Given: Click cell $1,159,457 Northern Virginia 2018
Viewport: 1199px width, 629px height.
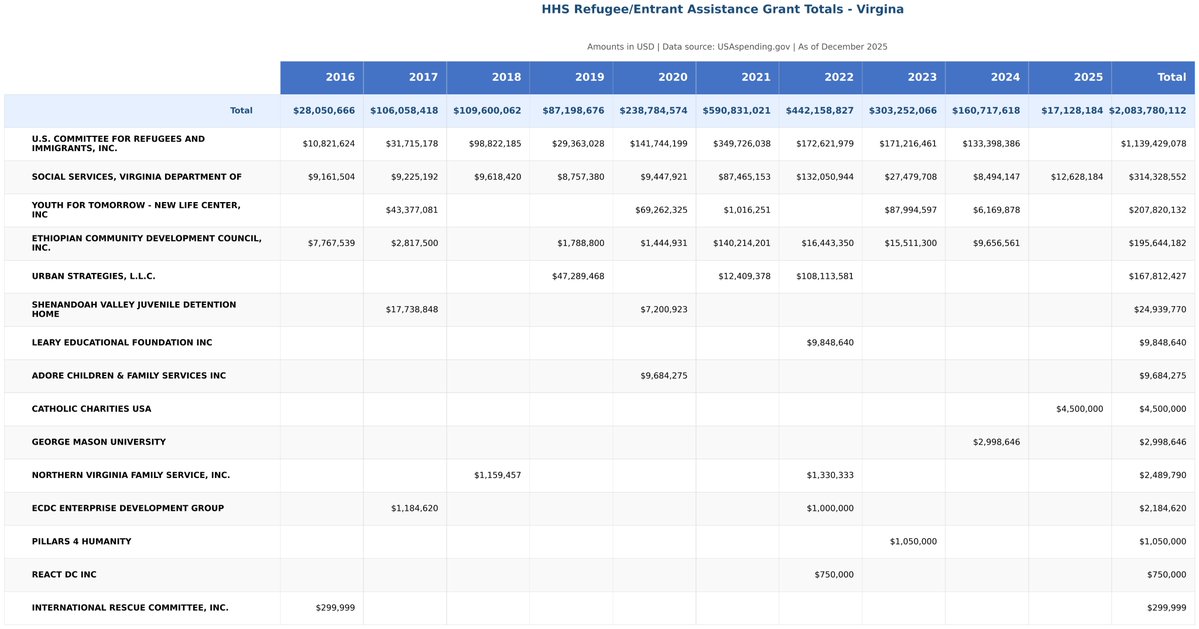Looking at the screenshot, I should (497, 475).
